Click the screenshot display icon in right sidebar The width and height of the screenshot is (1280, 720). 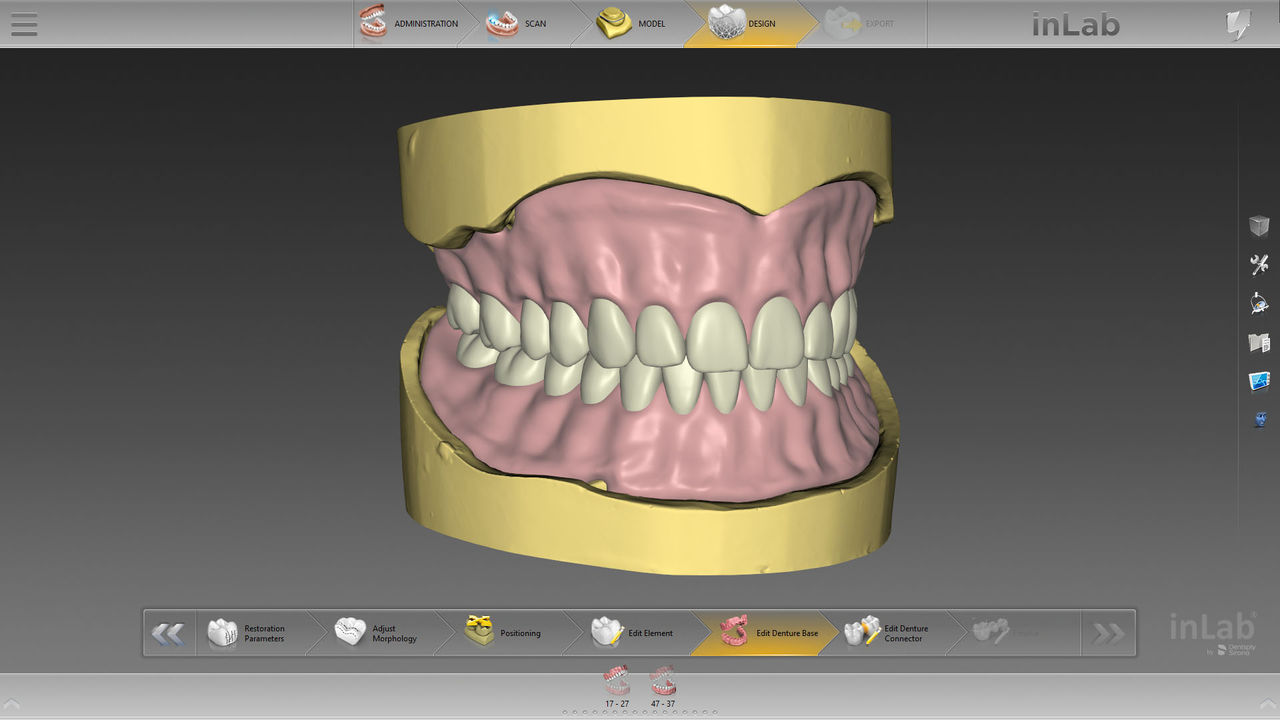pyautogui.click(x=1257, y=380)
